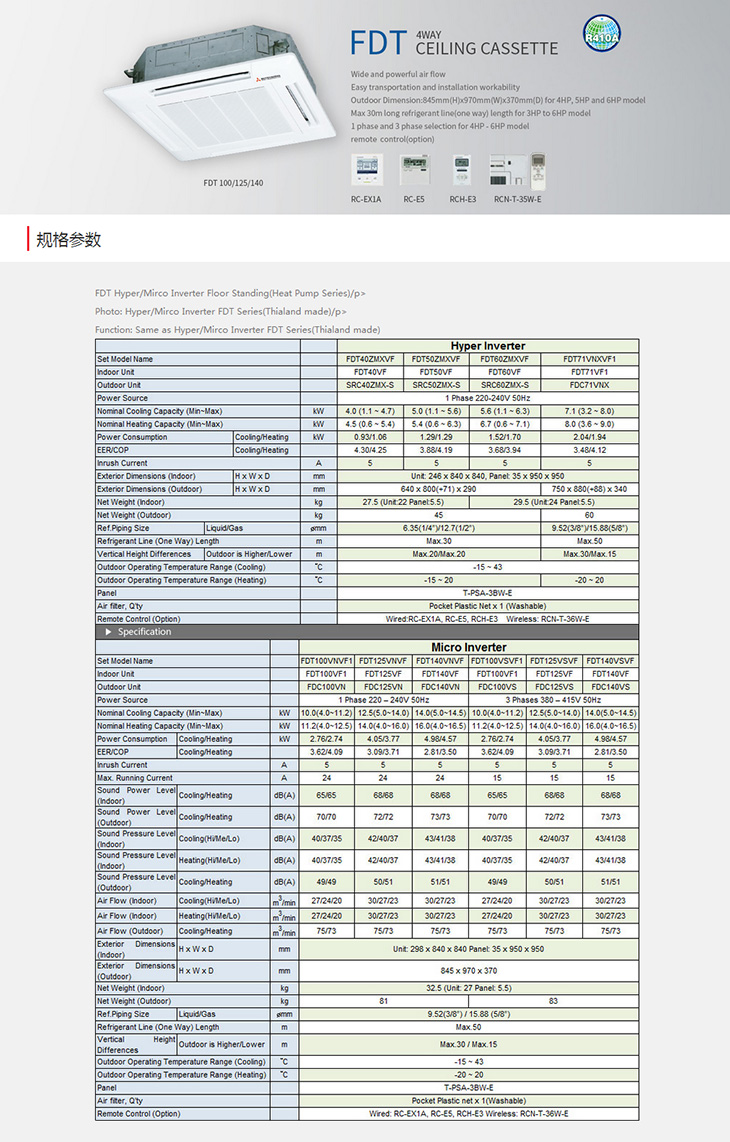The image size is (730, 1142).
Task: Click the RCH-E3 remote controller image
Action: [x=462, y=170]
